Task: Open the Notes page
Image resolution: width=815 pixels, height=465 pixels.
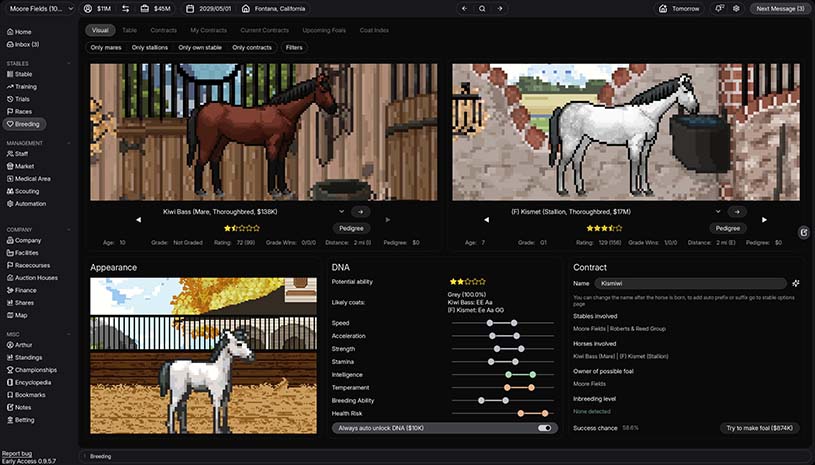Action: coord(19,407)
